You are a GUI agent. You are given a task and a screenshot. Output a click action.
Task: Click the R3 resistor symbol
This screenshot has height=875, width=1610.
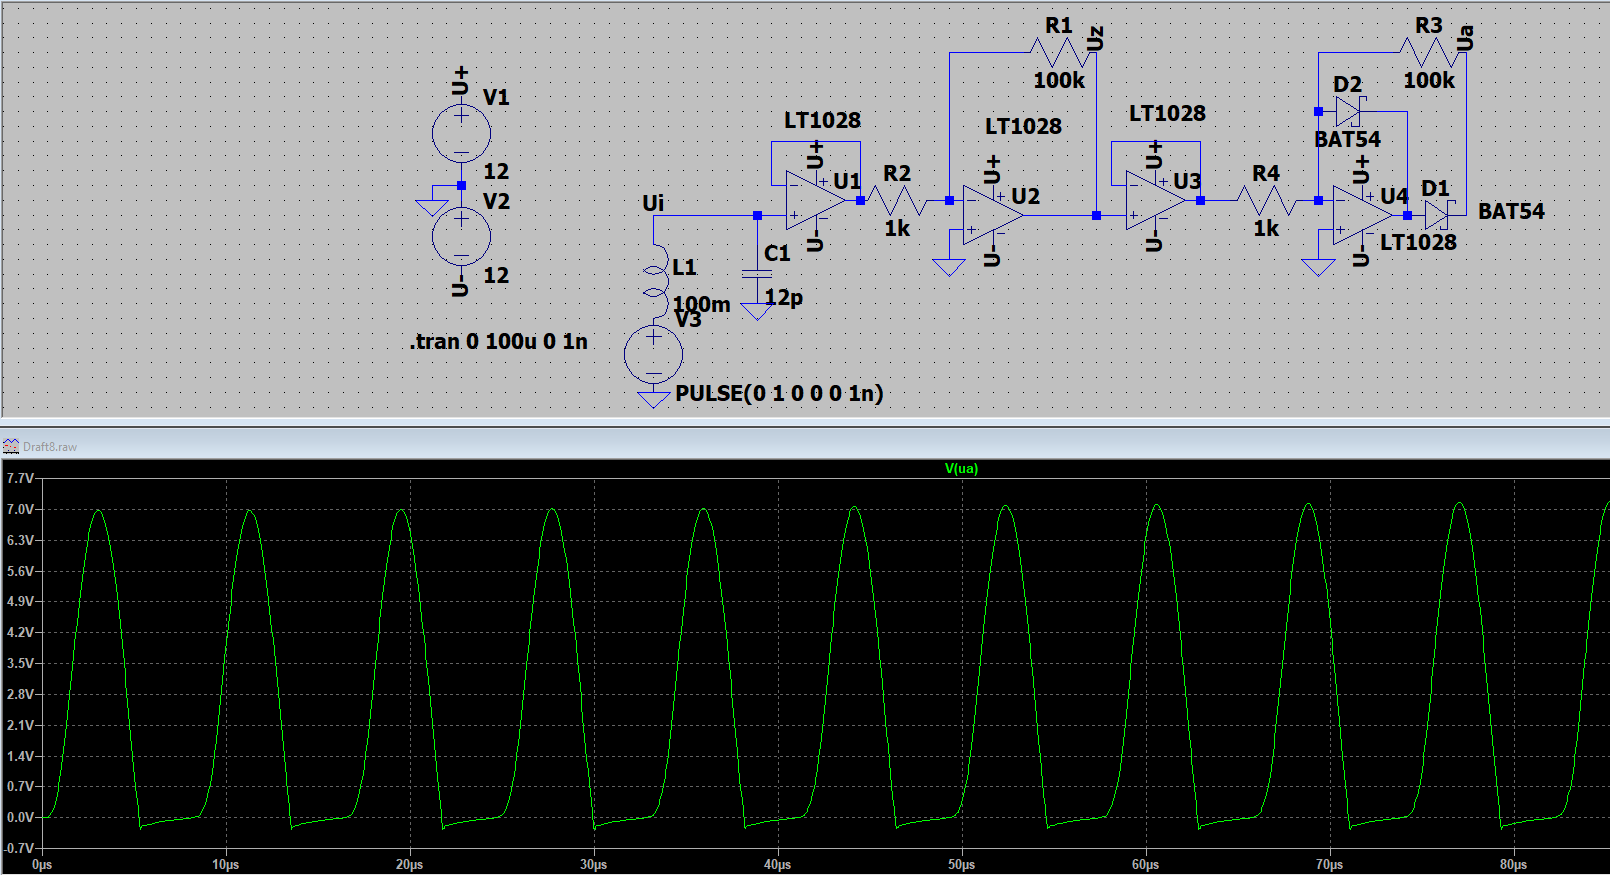[1432, 52]
